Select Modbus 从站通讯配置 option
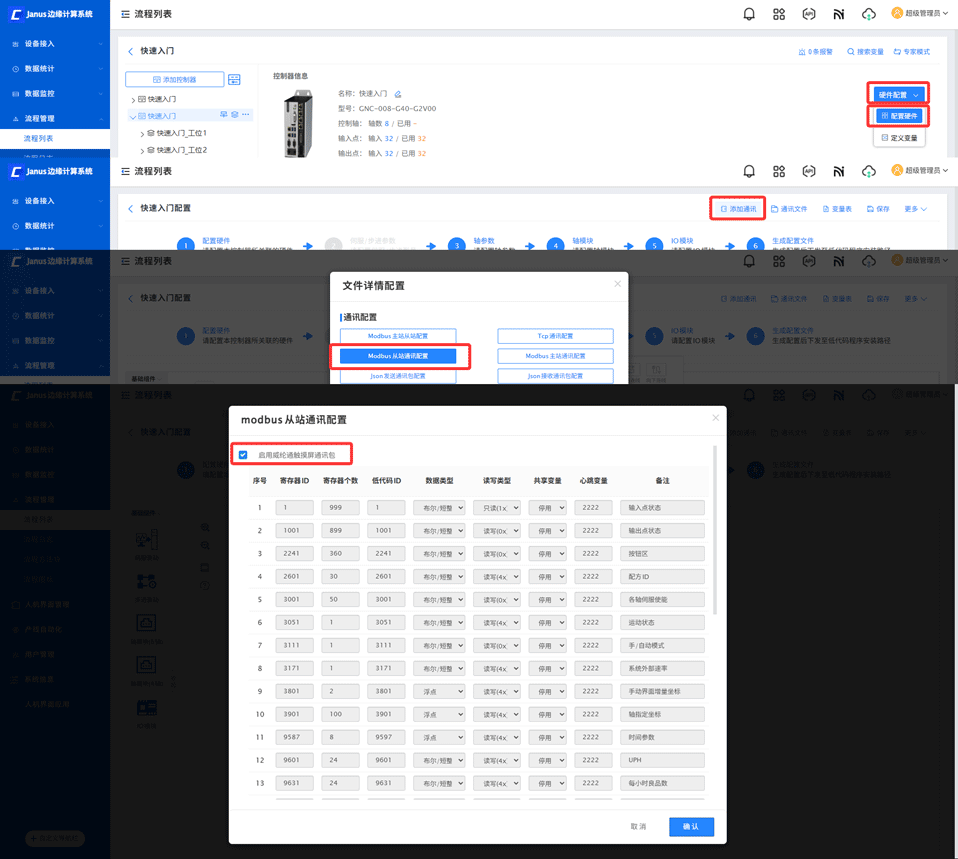Viewport: 958px width, 859px height. coord(398,356)
